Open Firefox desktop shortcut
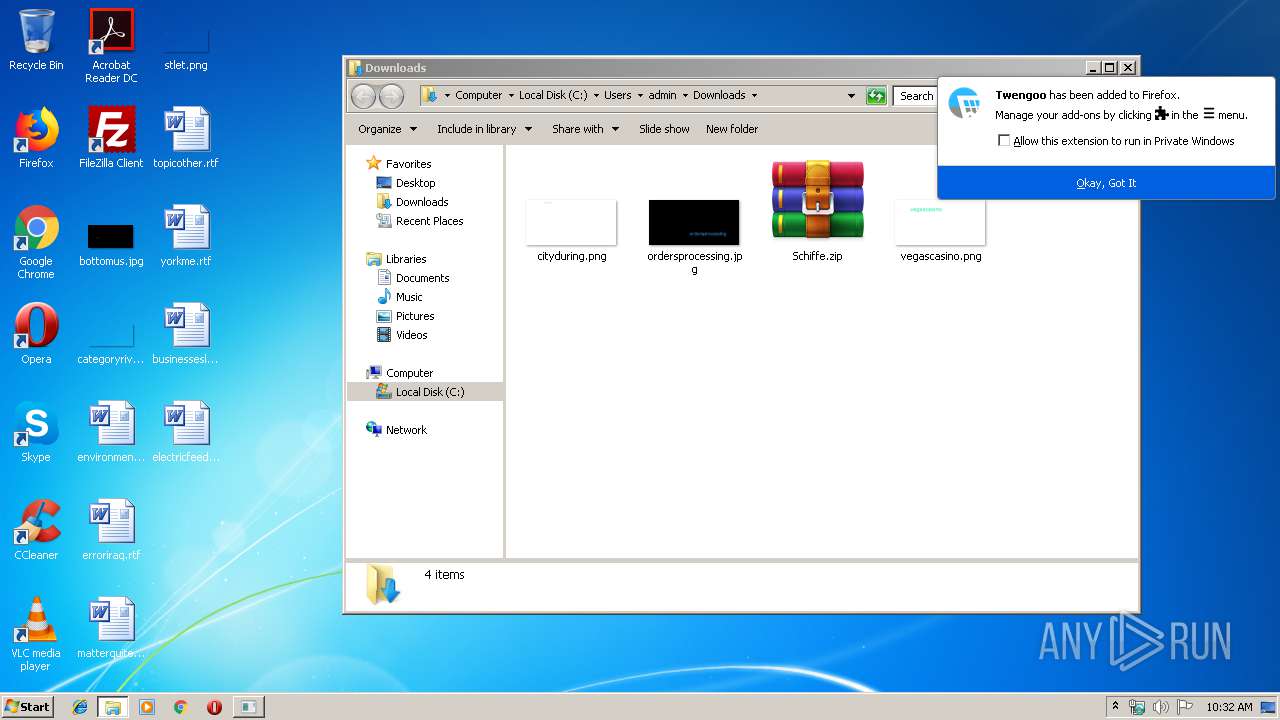Image resolution: width=1280 pixels, height=720 pixels. point(36,138)
